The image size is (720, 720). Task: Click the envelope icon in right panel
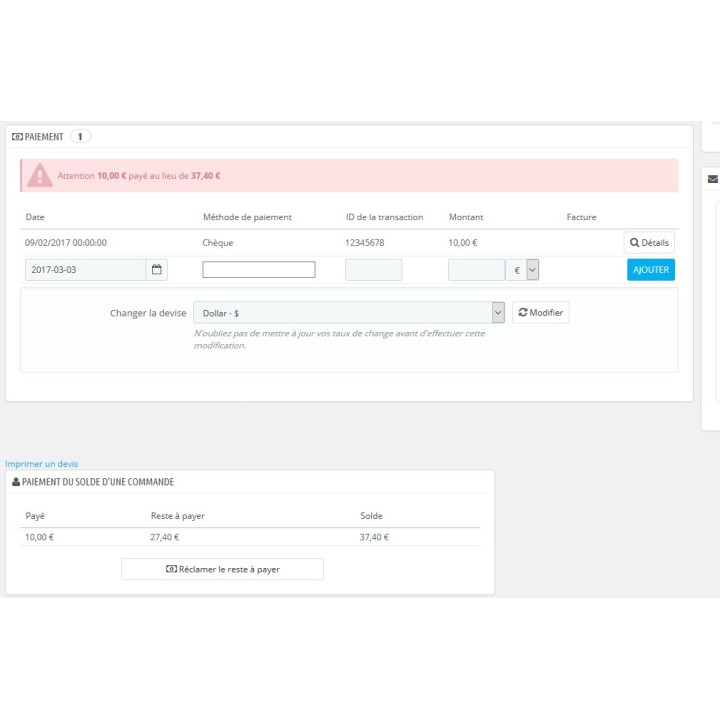[713, 179]
